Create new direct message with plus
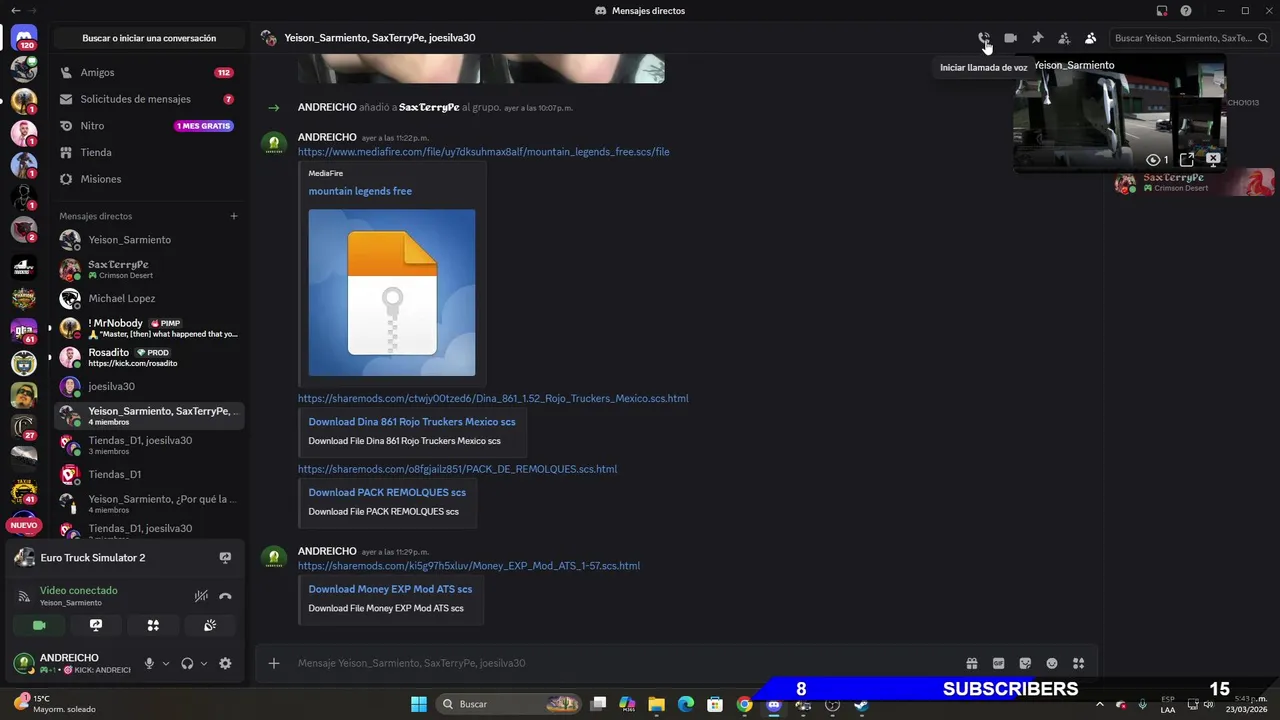This screenshot has width=1280, height=720. [234, 216]
